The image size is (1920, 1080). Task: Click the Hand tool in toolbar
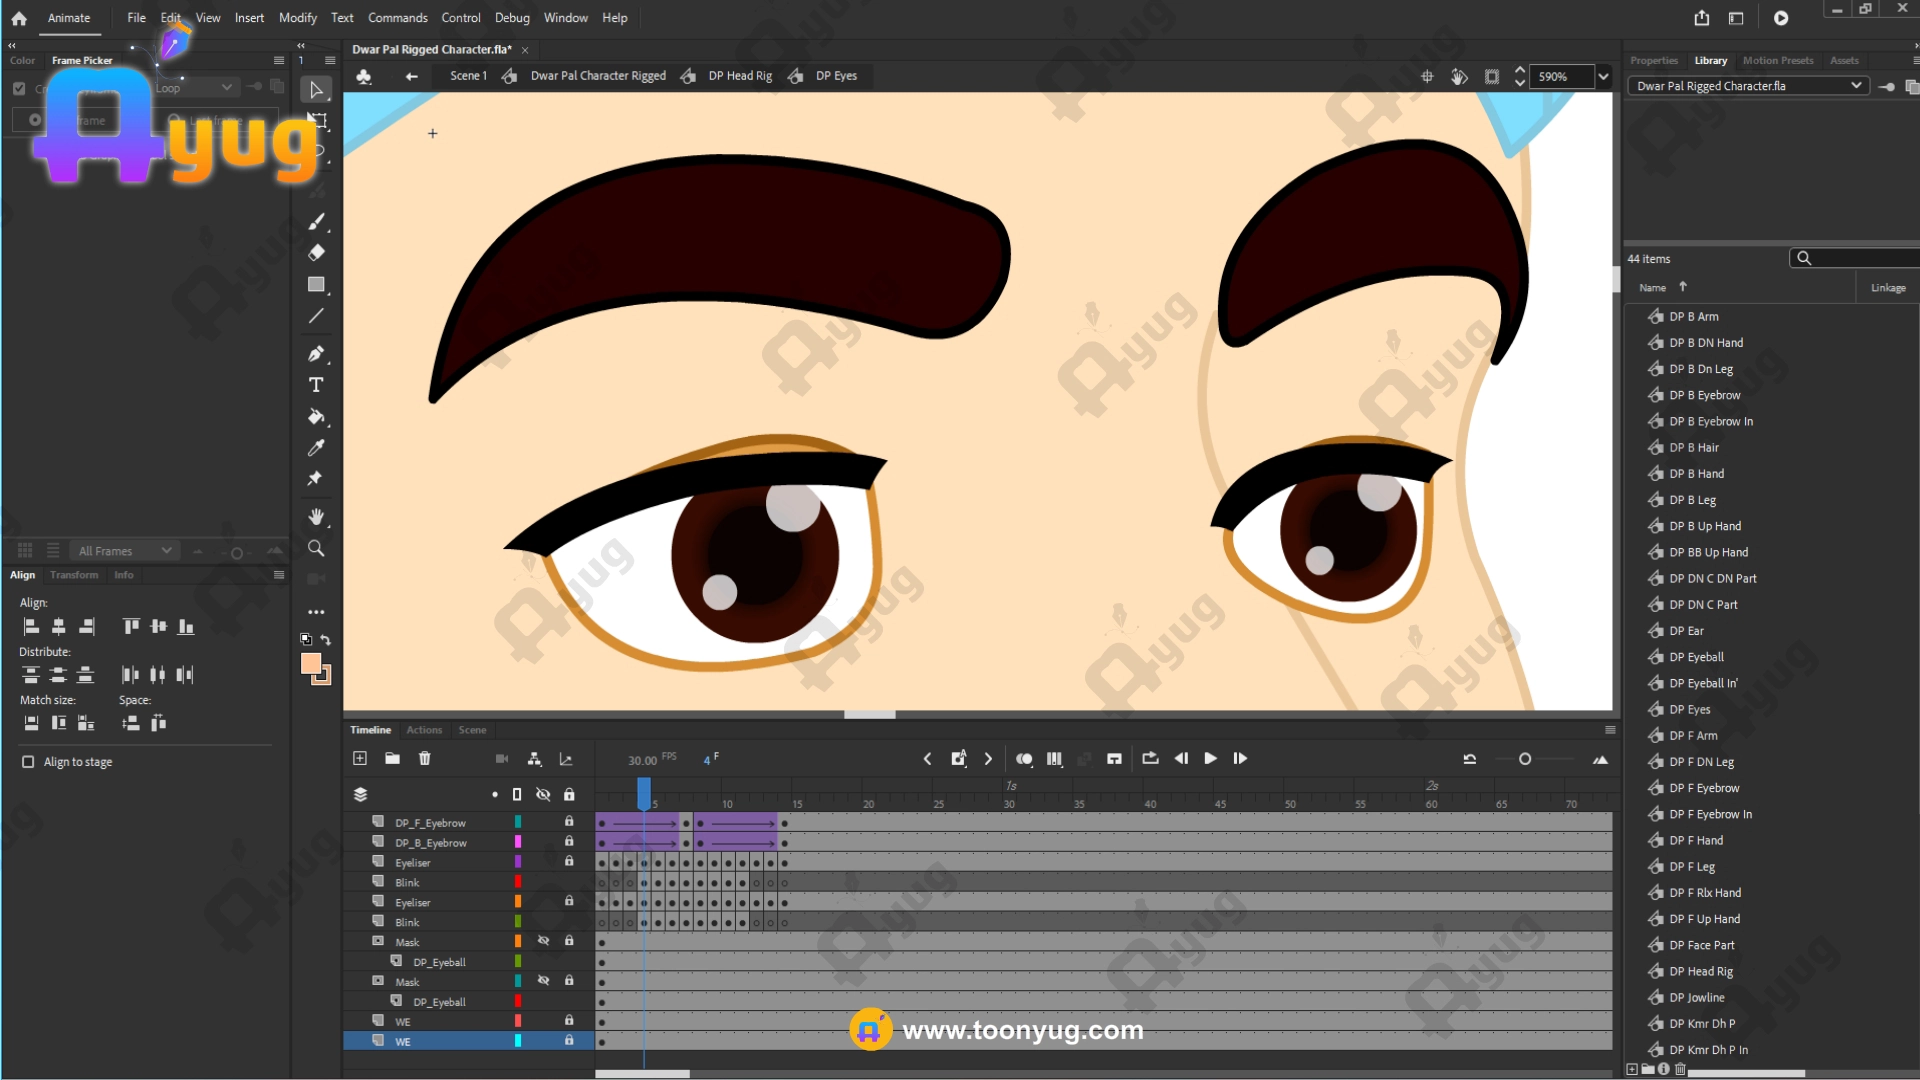316,517
